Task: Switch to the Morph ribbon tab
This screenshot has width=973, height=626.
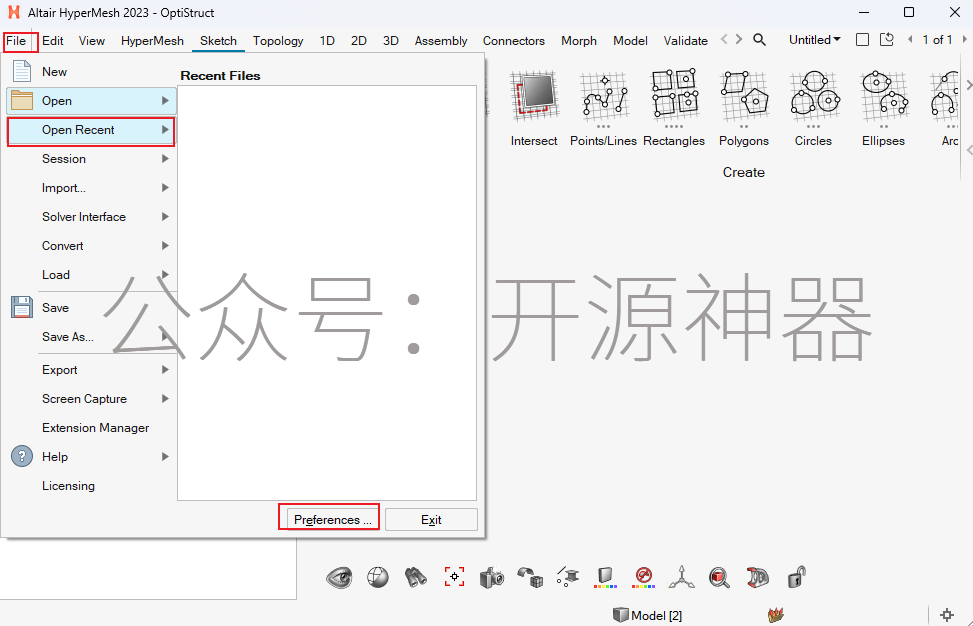Action: point(579,41)
